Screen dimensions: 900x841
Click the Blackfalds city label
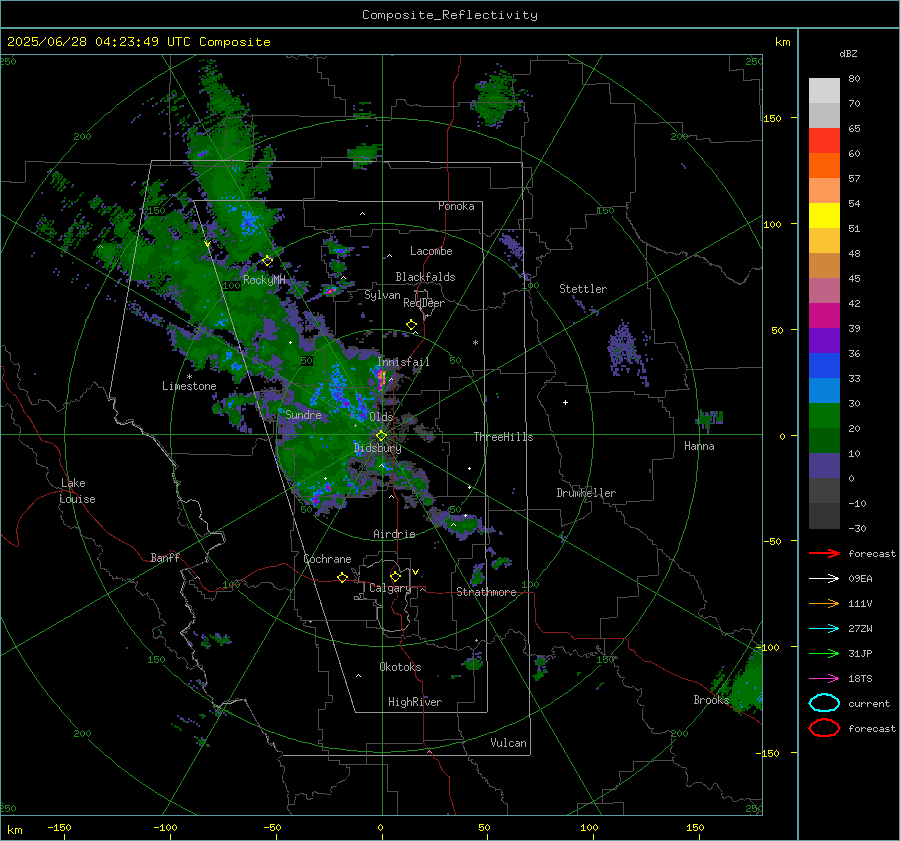pos(425,277)
